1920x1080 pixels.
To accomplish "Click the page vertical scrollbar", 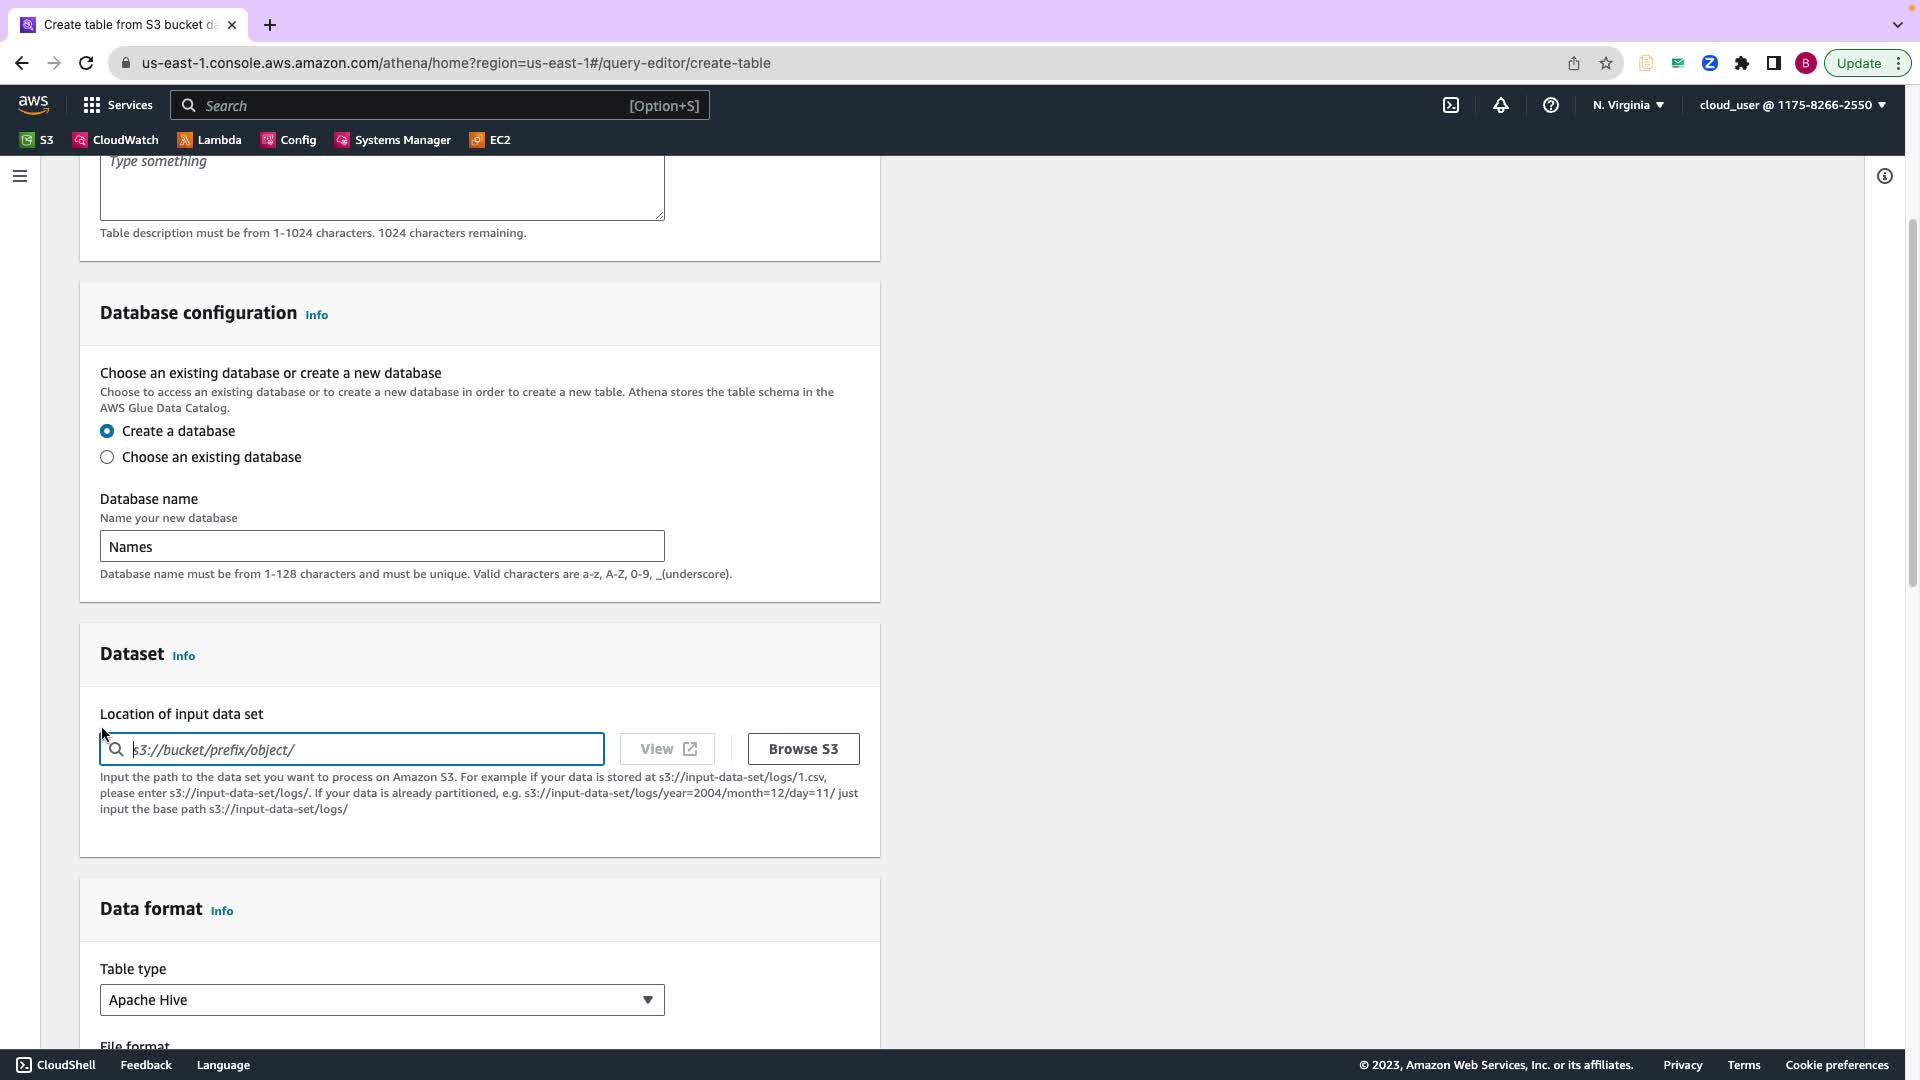I will pos(1912,400).
